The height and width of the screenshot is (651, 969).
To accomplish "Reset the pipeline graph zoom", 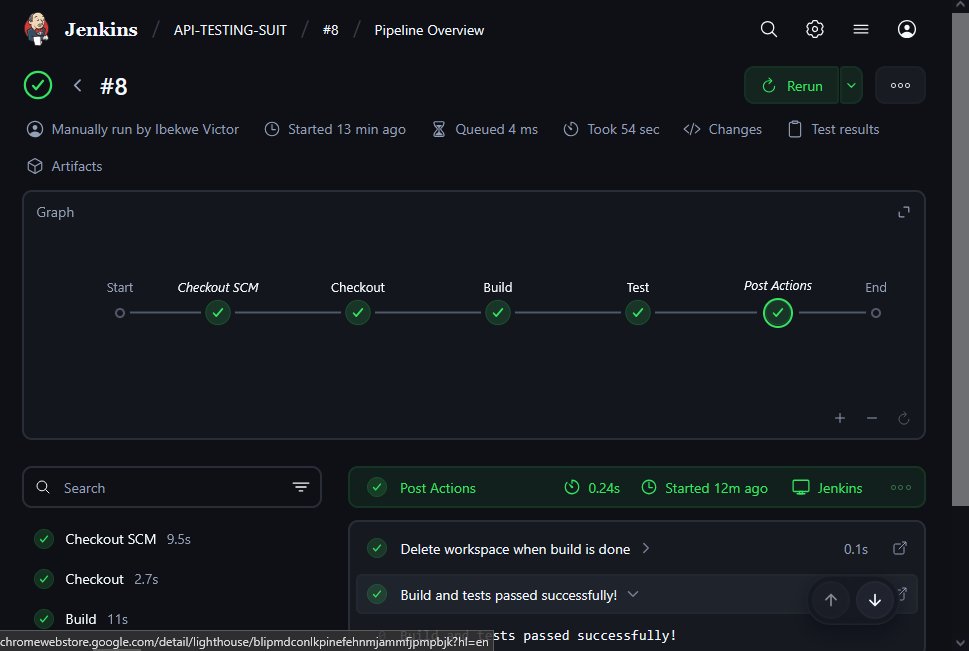I will tap(903, 419).
